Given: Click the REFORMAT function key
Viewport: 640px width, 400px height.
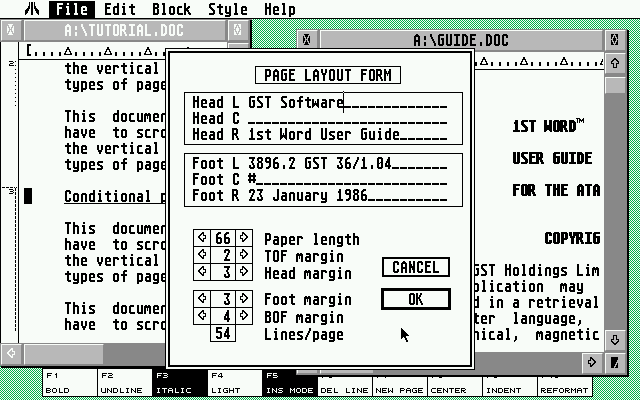Looking at the screenshot, I should pyautogui.click(x=566, y=386).
